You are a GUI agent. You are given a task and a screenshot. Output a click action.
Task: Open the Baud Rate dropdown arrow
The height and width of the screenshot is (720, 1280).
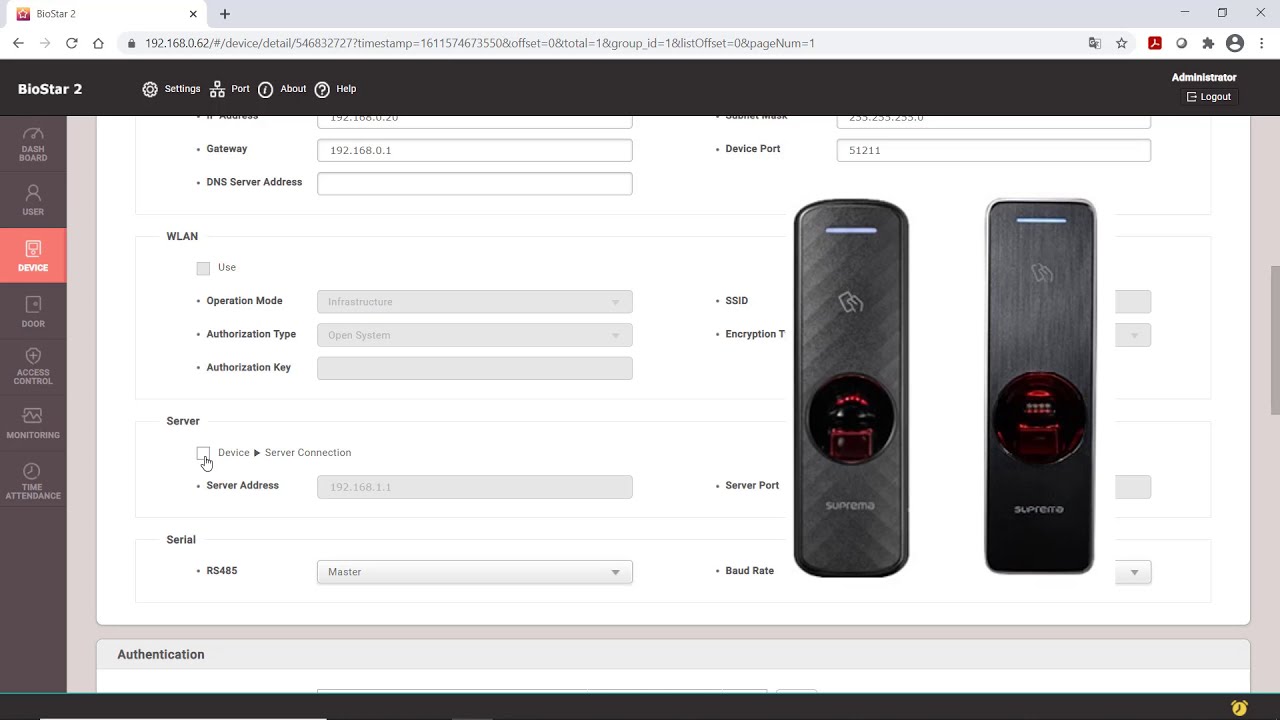click(1134, 572)
